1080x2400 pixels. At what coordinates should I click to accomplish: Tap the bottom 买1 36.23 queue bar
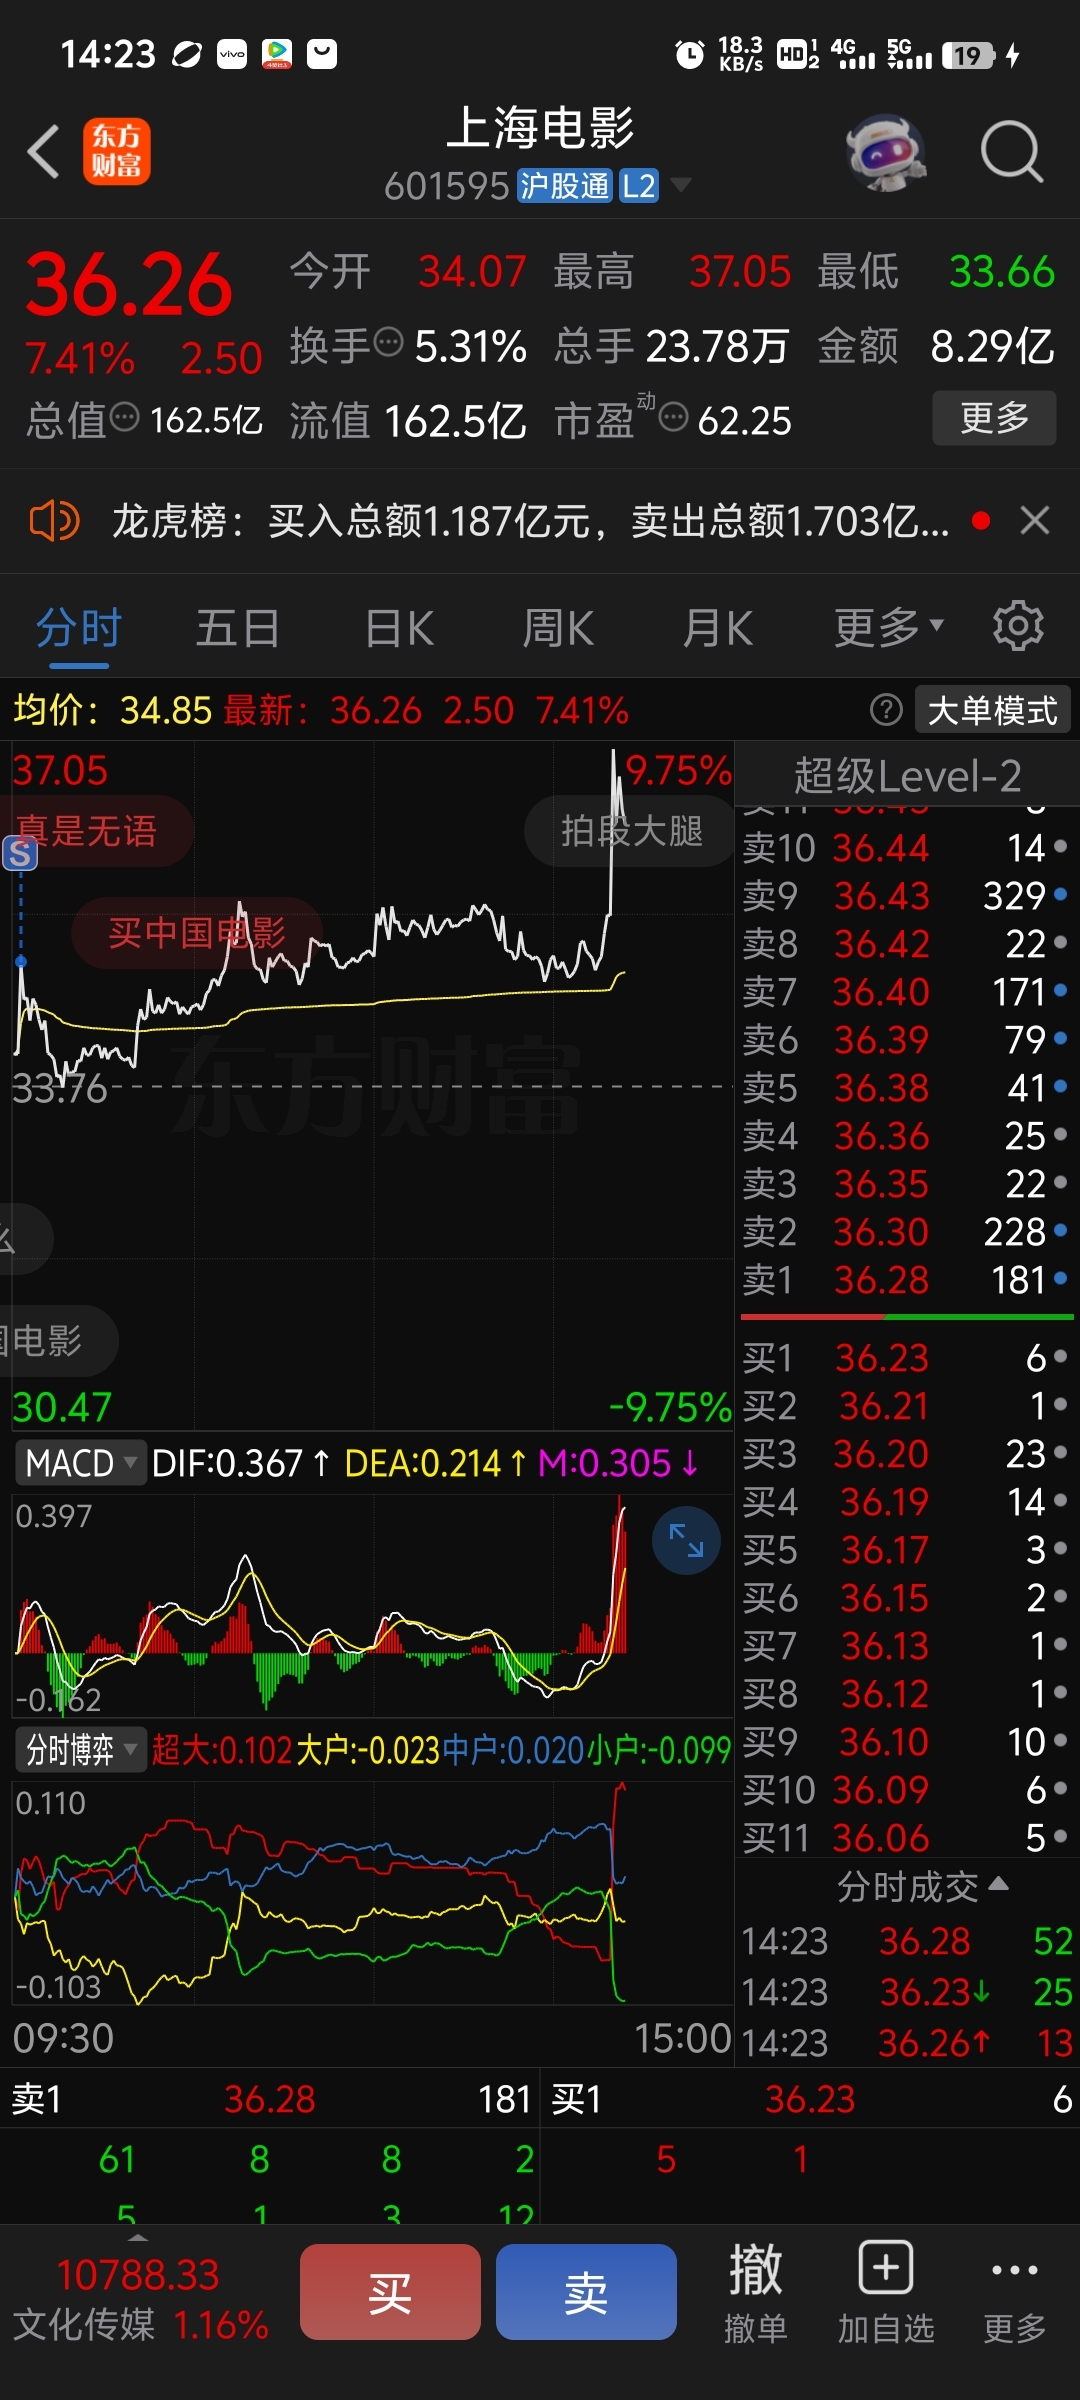tap(810, 2099)
